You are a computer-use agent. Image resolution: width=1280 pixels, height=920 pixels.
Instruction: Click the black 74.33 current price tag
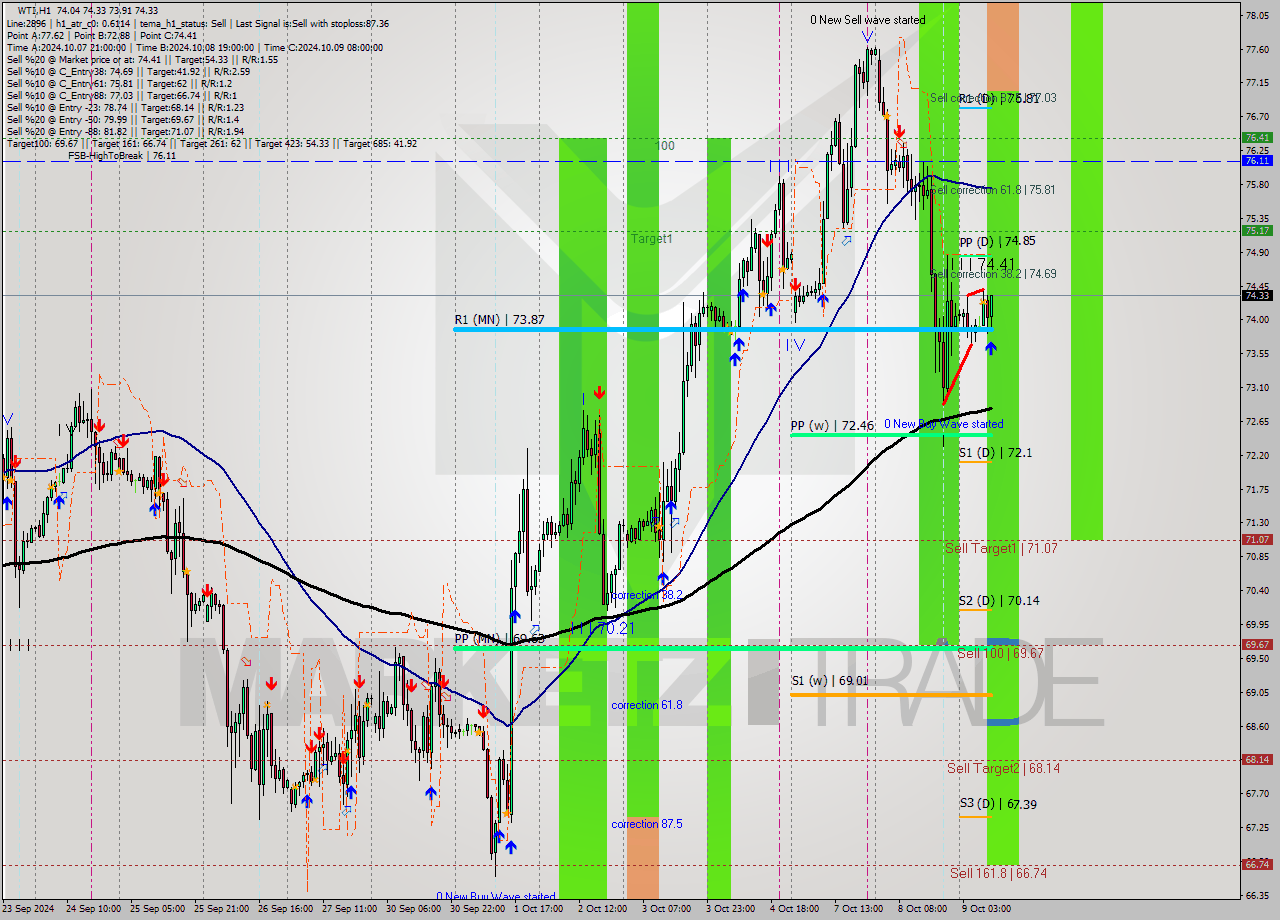[1257, 295]
